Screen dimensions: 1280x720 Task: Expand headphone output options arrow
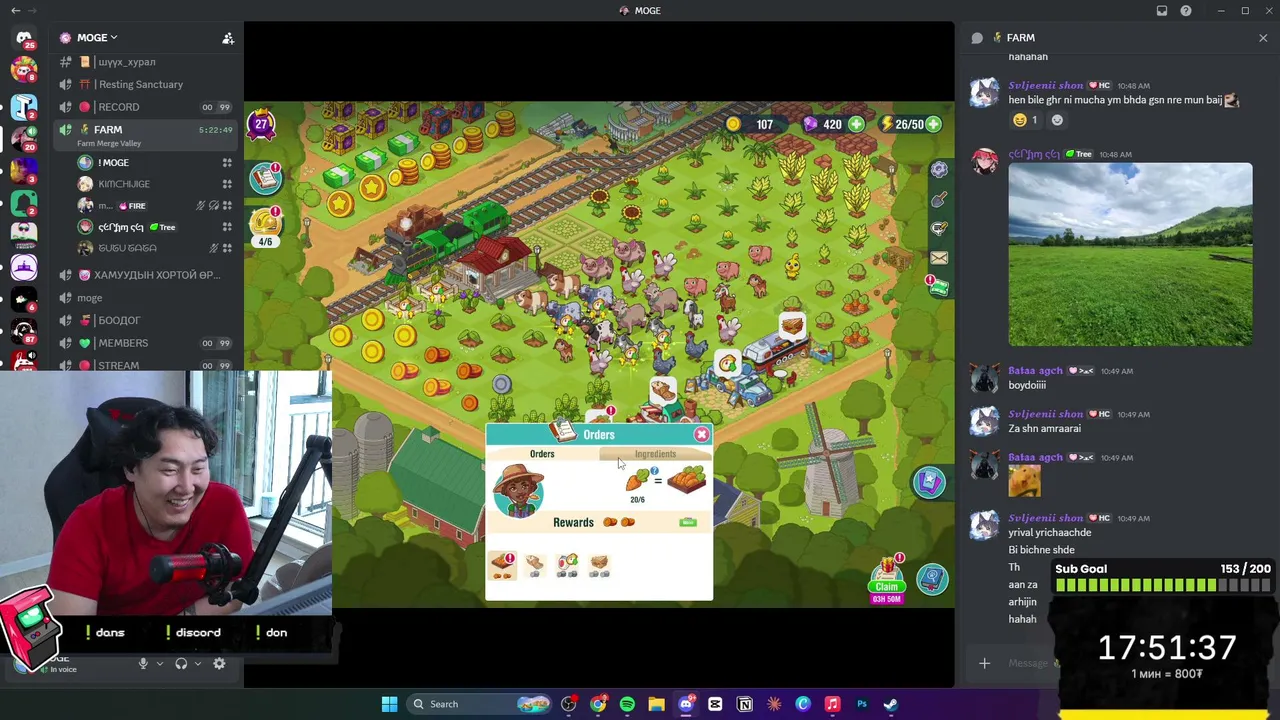(x=198, y=664)
